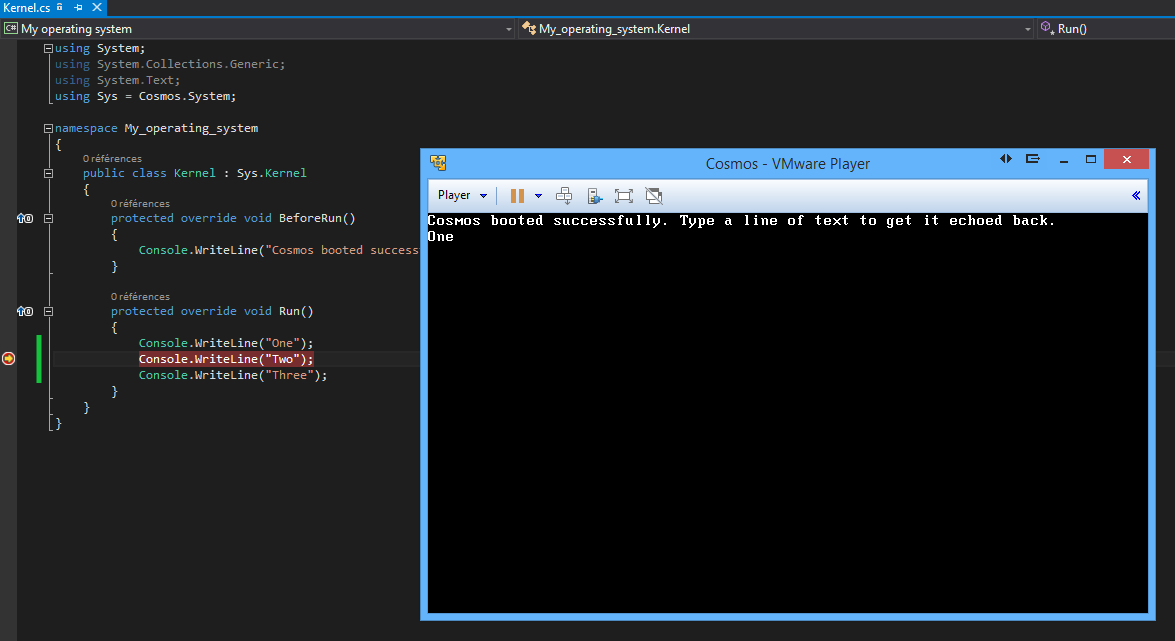Screen dimensions: 1175x641
Task: Open the Player menu in VMware
Action: pos(462,195)
